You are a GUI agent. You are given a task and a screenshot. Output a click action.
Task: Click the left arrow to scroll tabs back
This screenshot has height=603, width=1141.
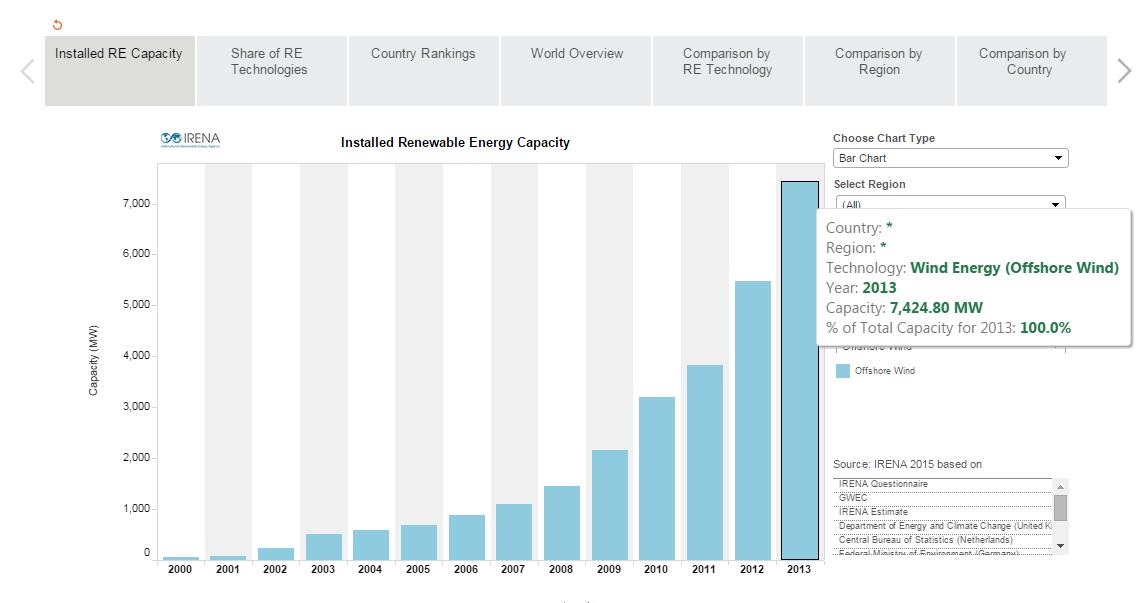28,71
